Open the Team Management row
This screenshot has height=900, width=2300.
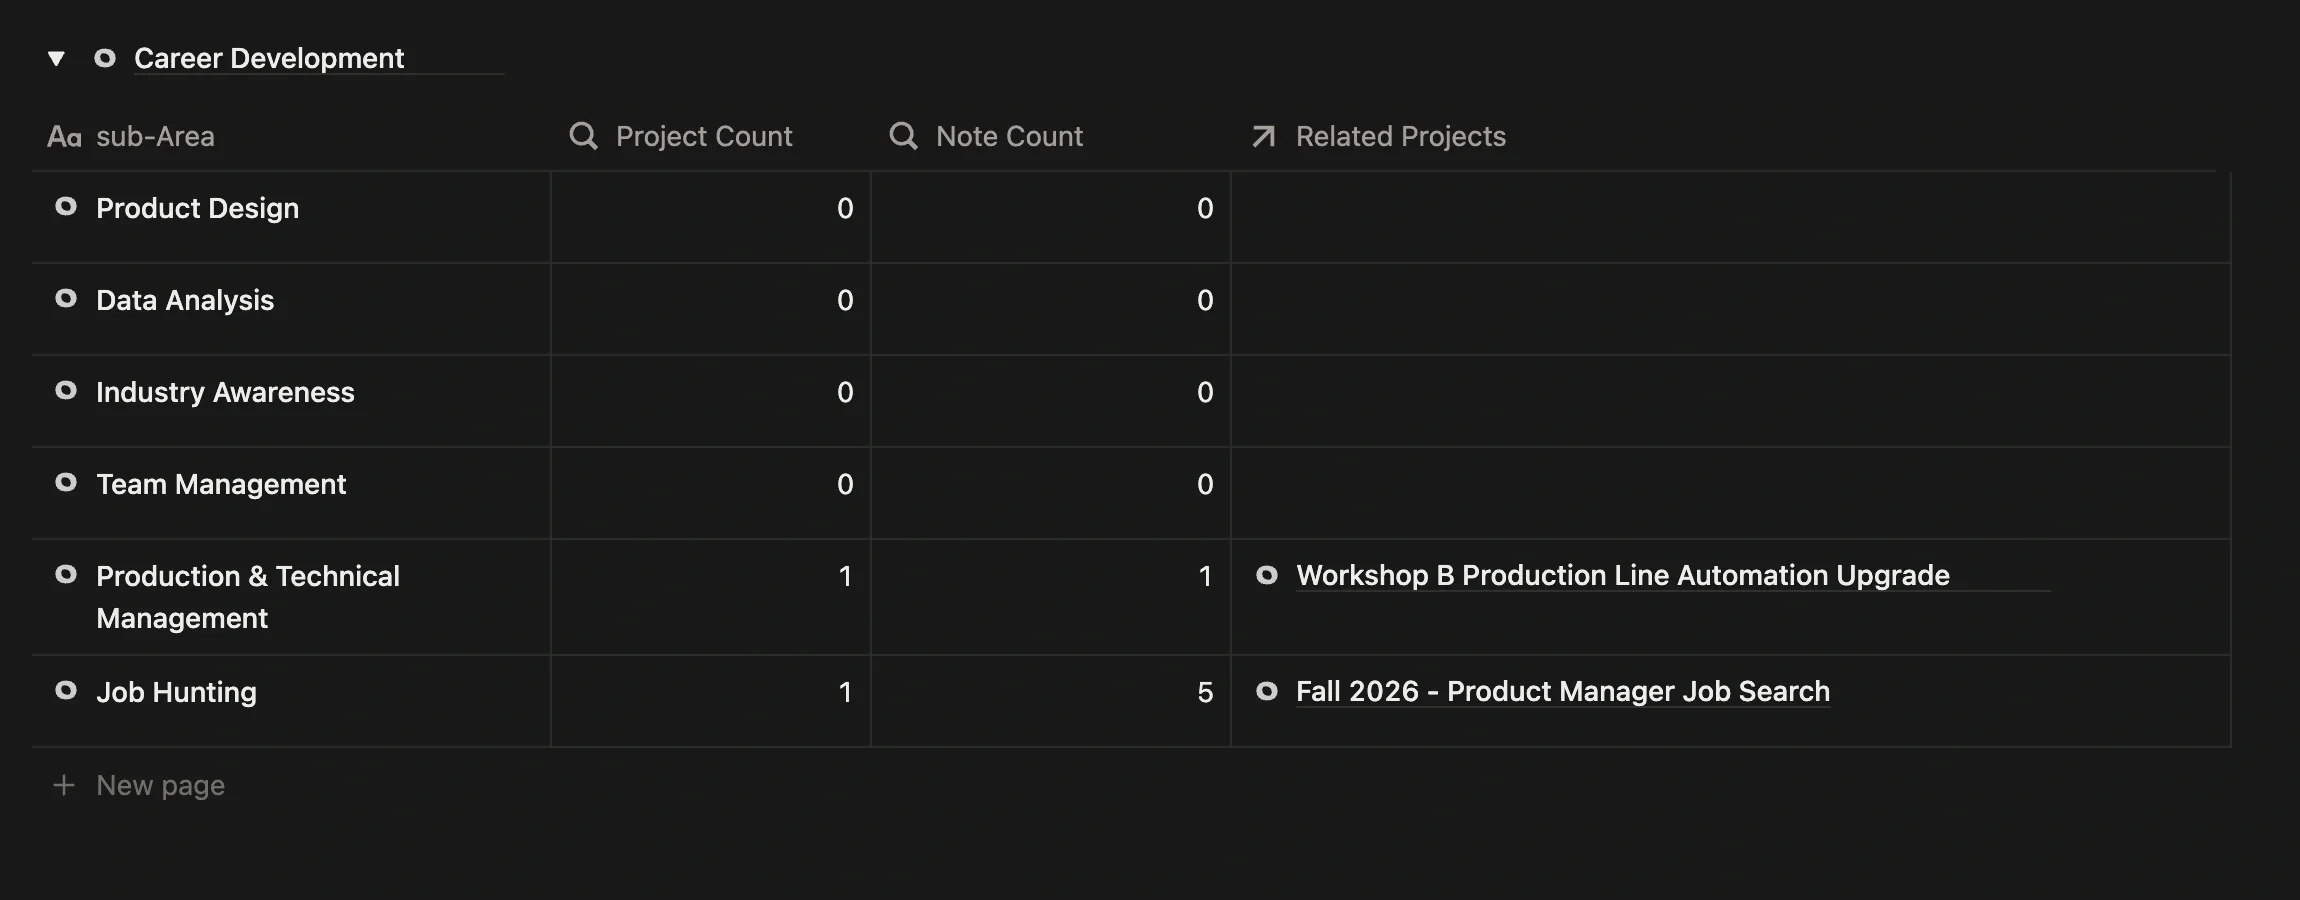pyautogui.click(x=221, y=484)
